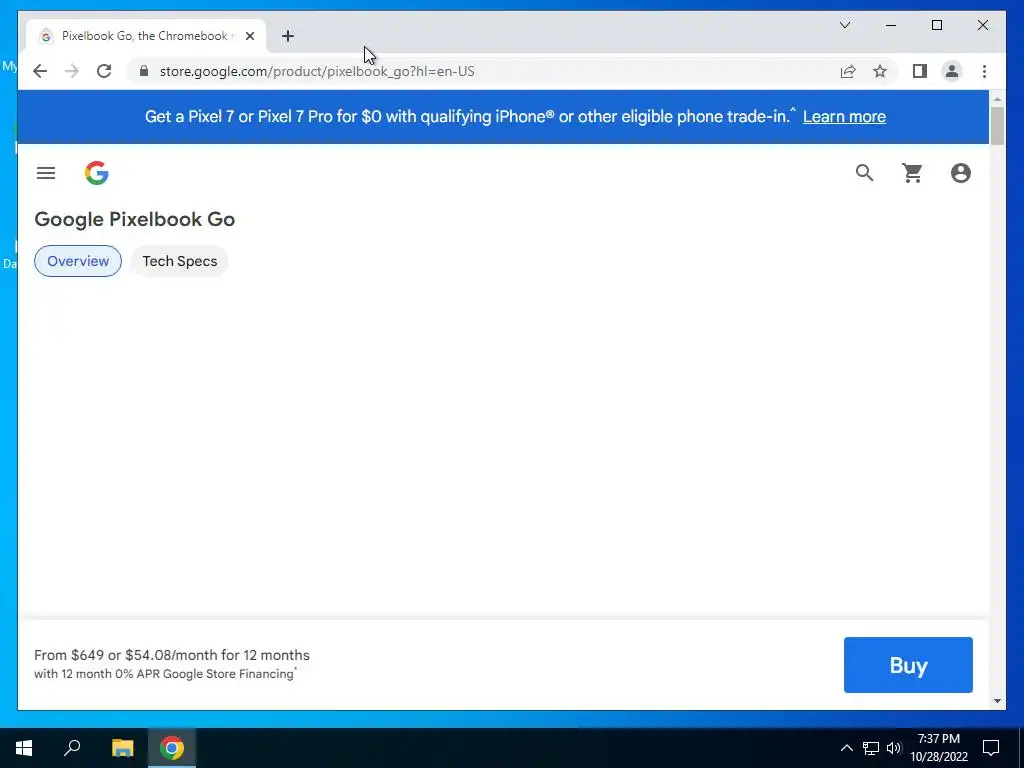The width and height of the screenshot is (1024, 768).
Task: Click scrollbar down arrow
Action: click(x=997, y=701)
